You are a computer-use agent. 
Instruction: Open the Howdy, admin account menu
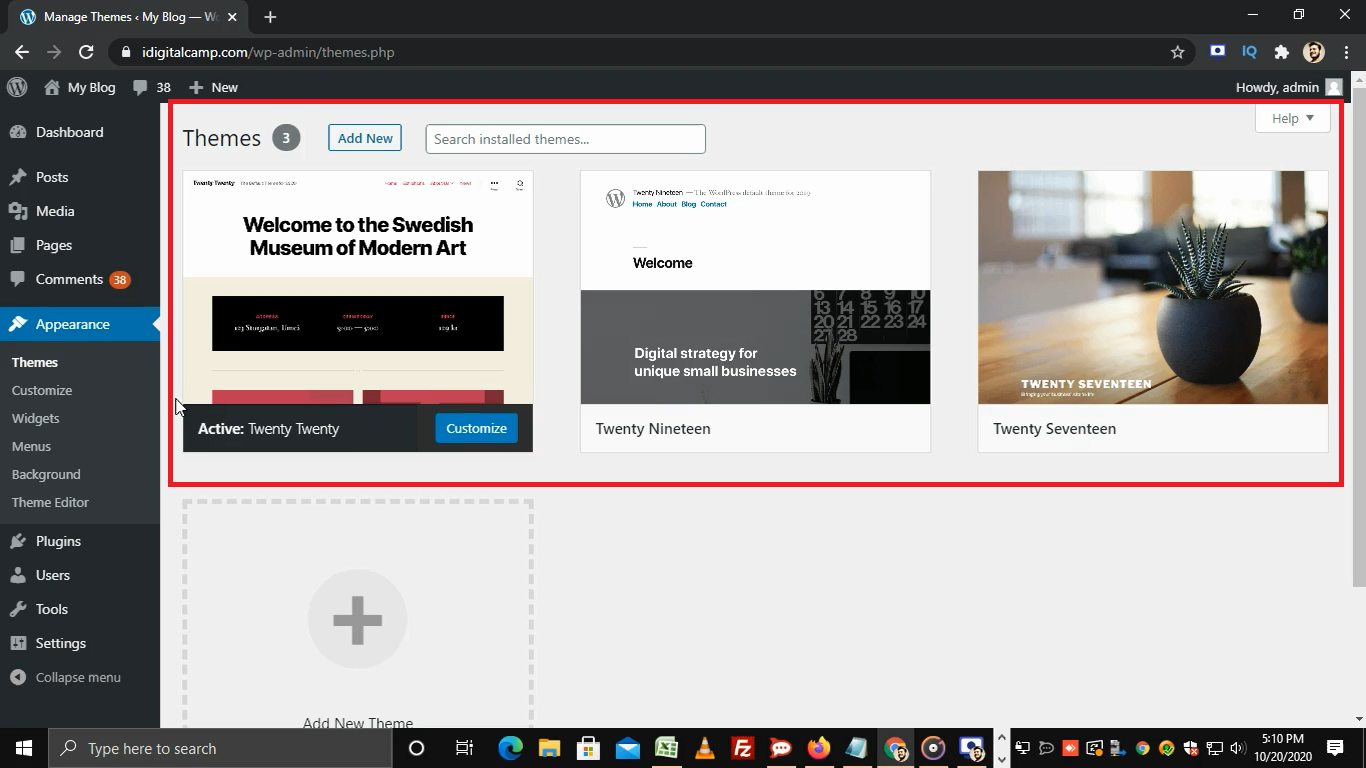point(1289,87)
